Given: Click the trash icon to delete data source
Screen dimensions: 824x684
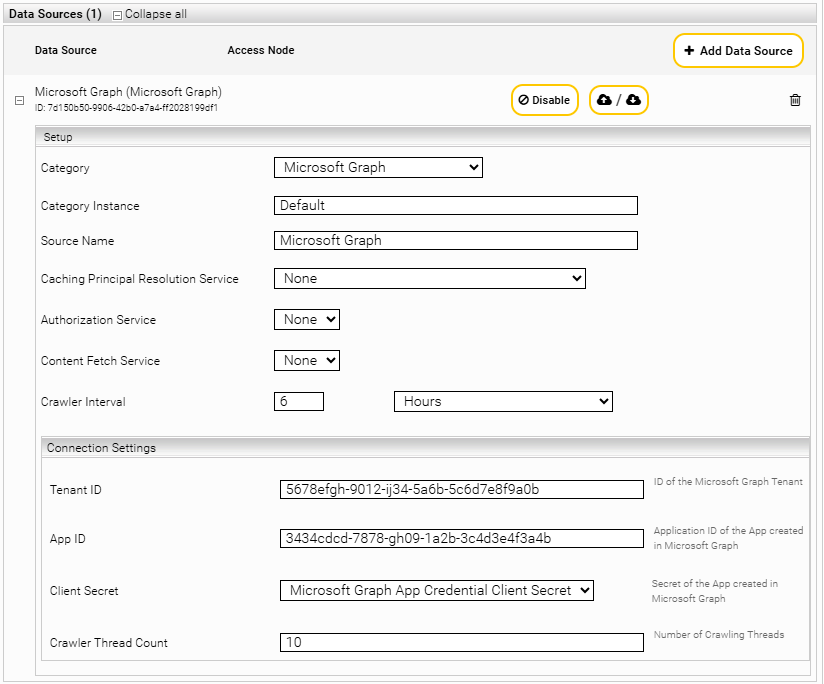Looking at the screenshot, I should coord(795,100).
